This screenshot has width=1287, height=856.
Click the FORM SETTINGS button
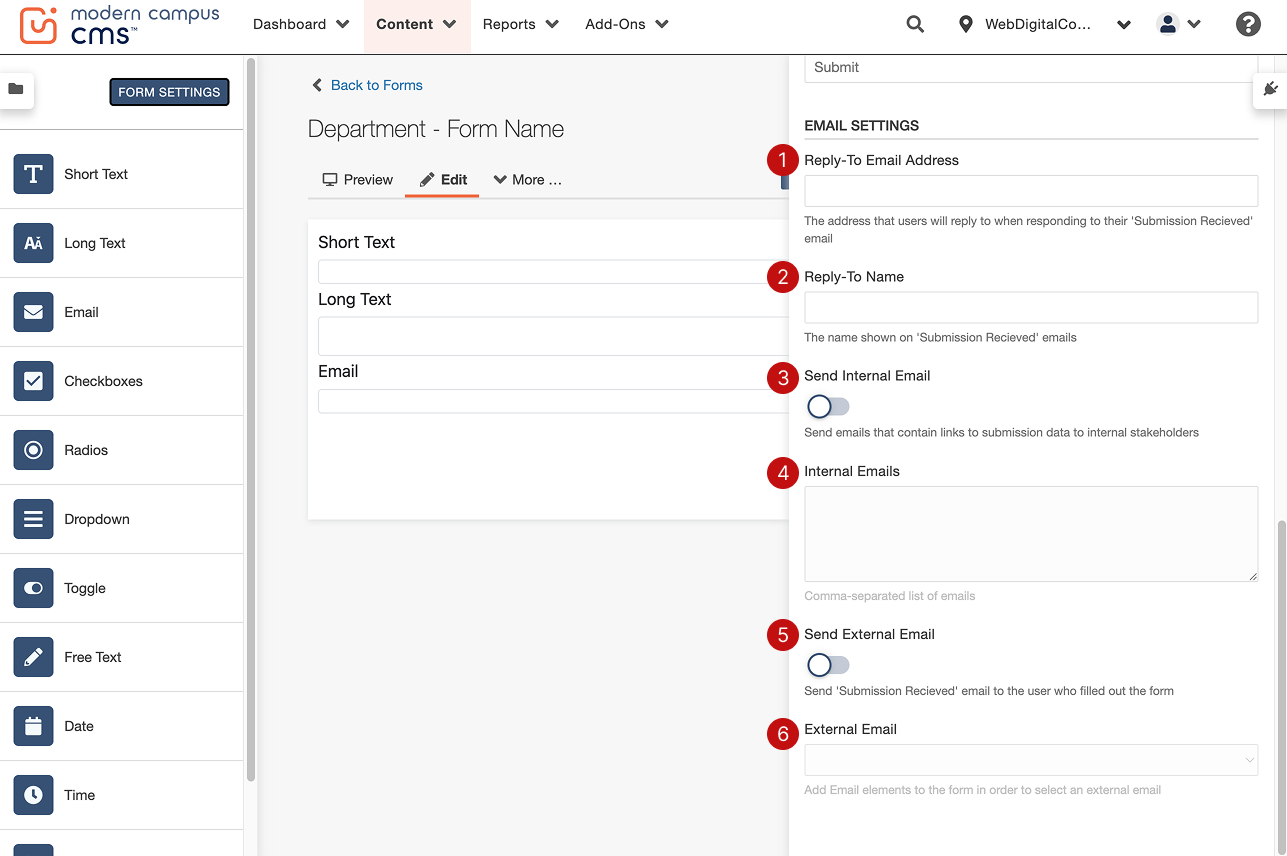pos(169,92)
